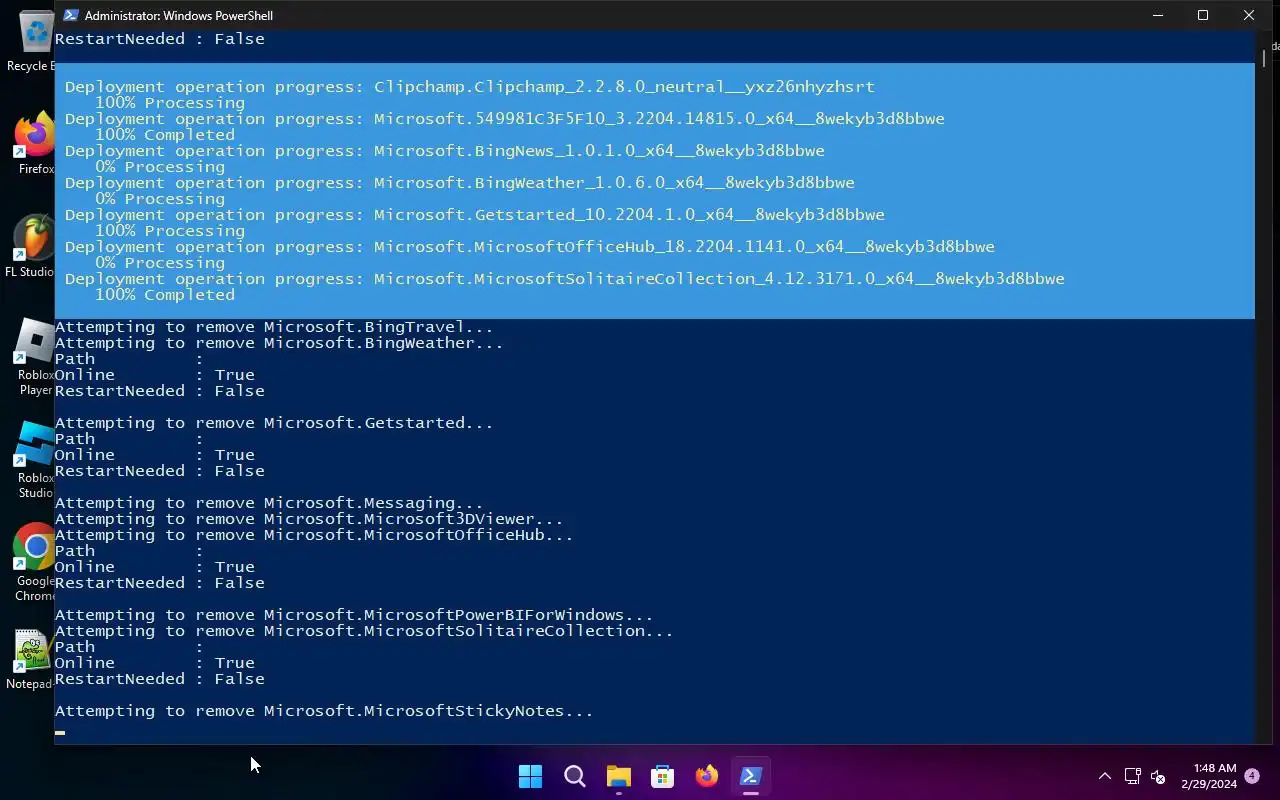Show hidden system tray icons
Viewport: 1280px width, 800px height.
pyautogui.click(x=1104, y=776)
